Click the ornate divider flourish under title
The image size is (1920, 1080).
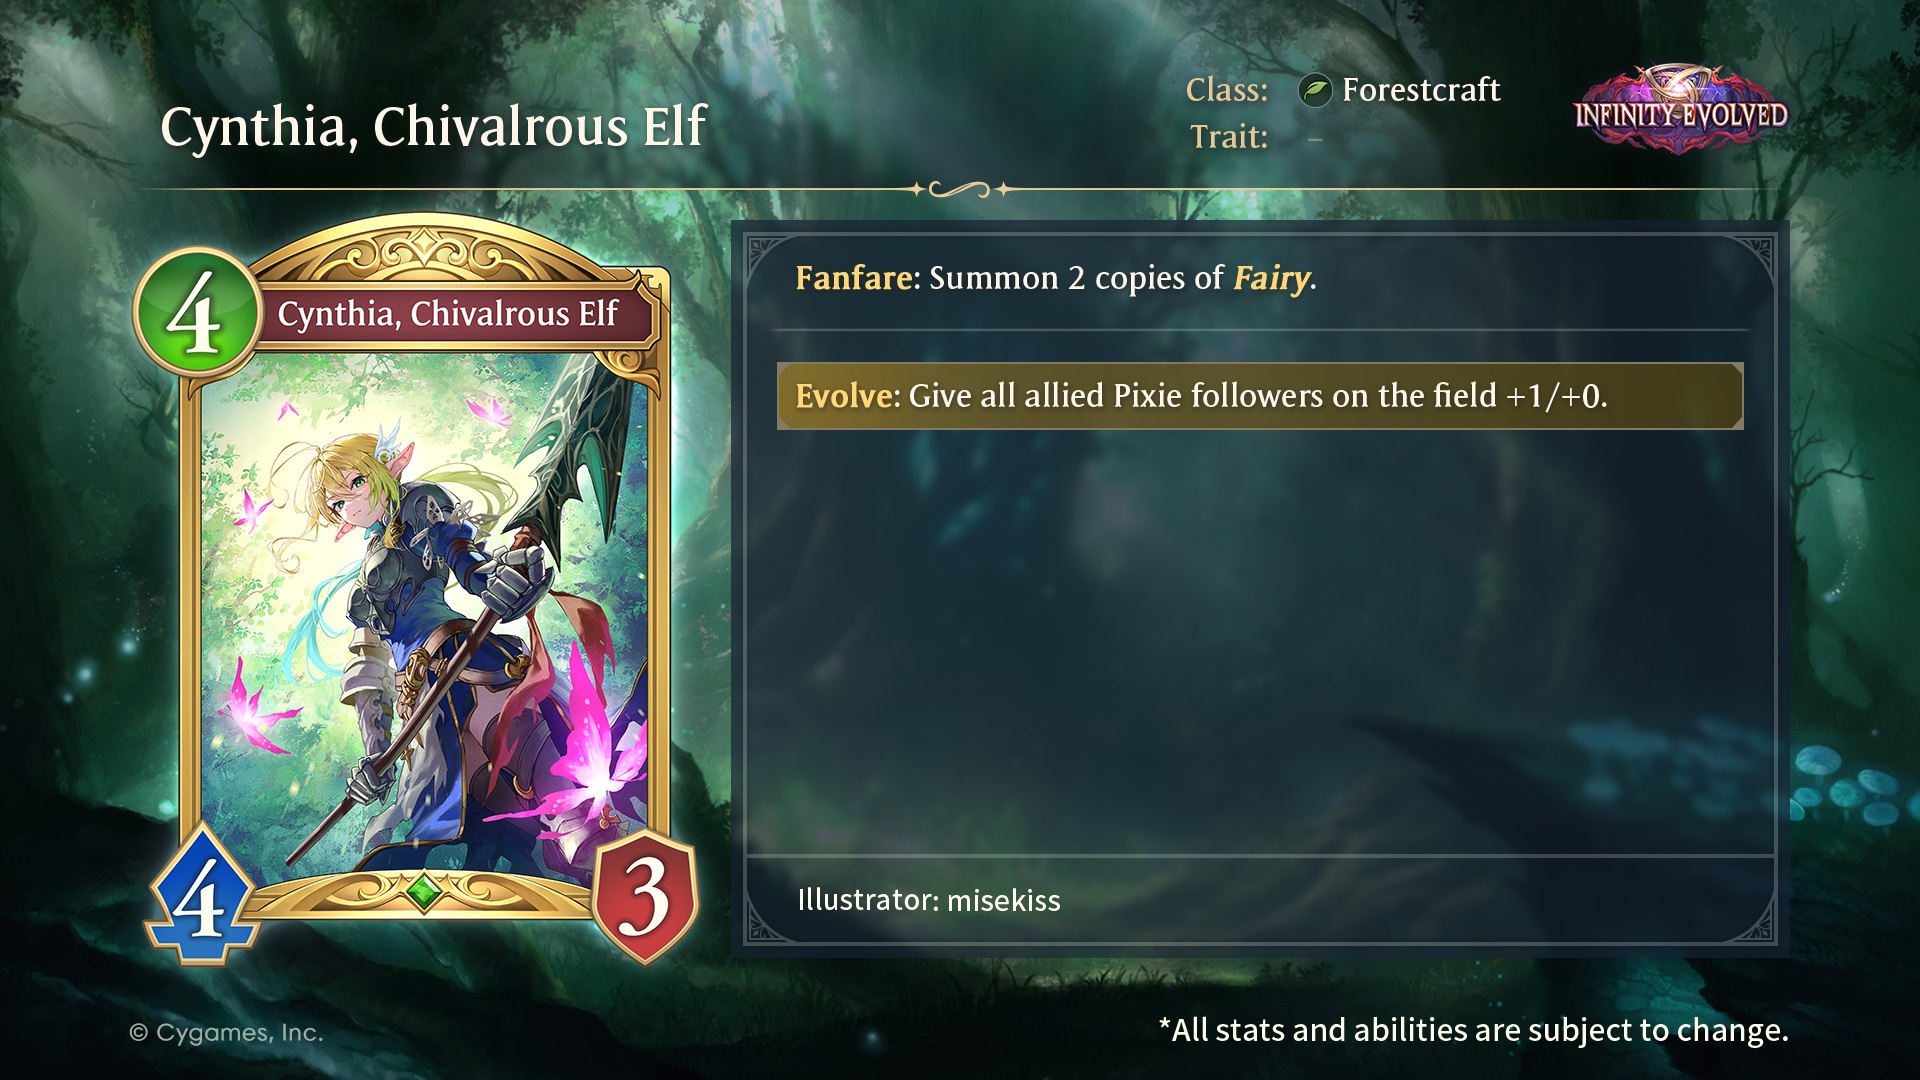tap(959, 189)
